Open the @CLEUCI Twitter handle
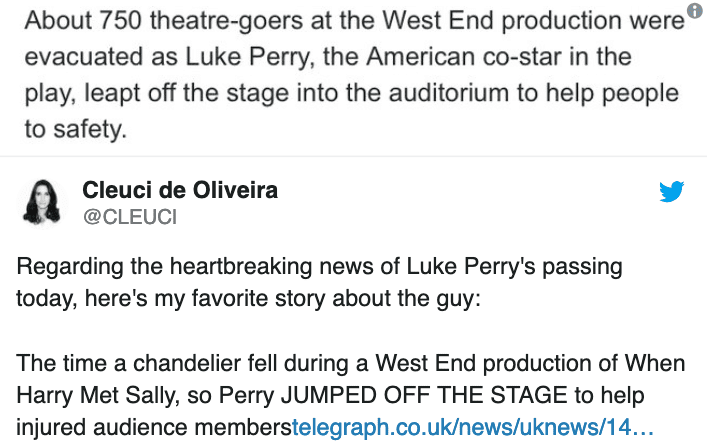The image size is (707, 446). 129,216
